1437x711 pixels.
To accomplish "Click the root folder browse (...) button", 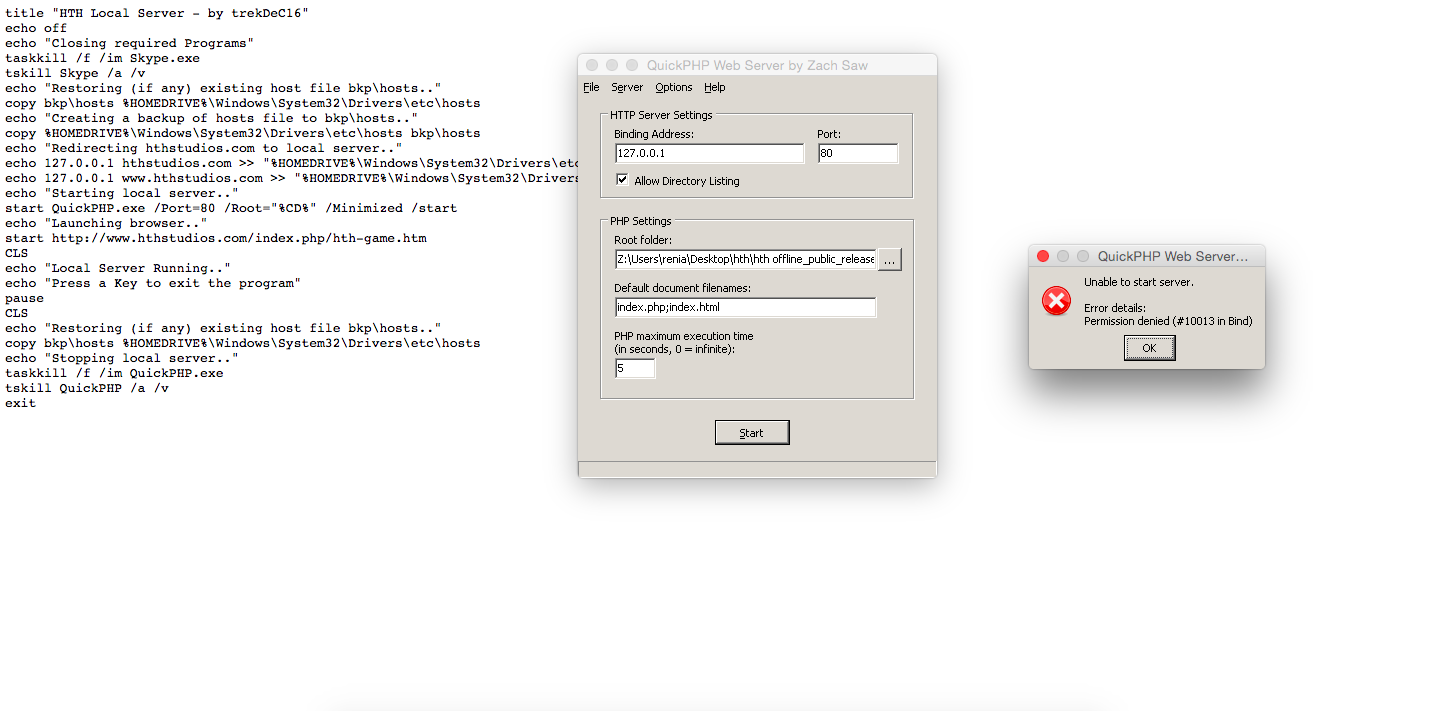I will tap(890, 259).
